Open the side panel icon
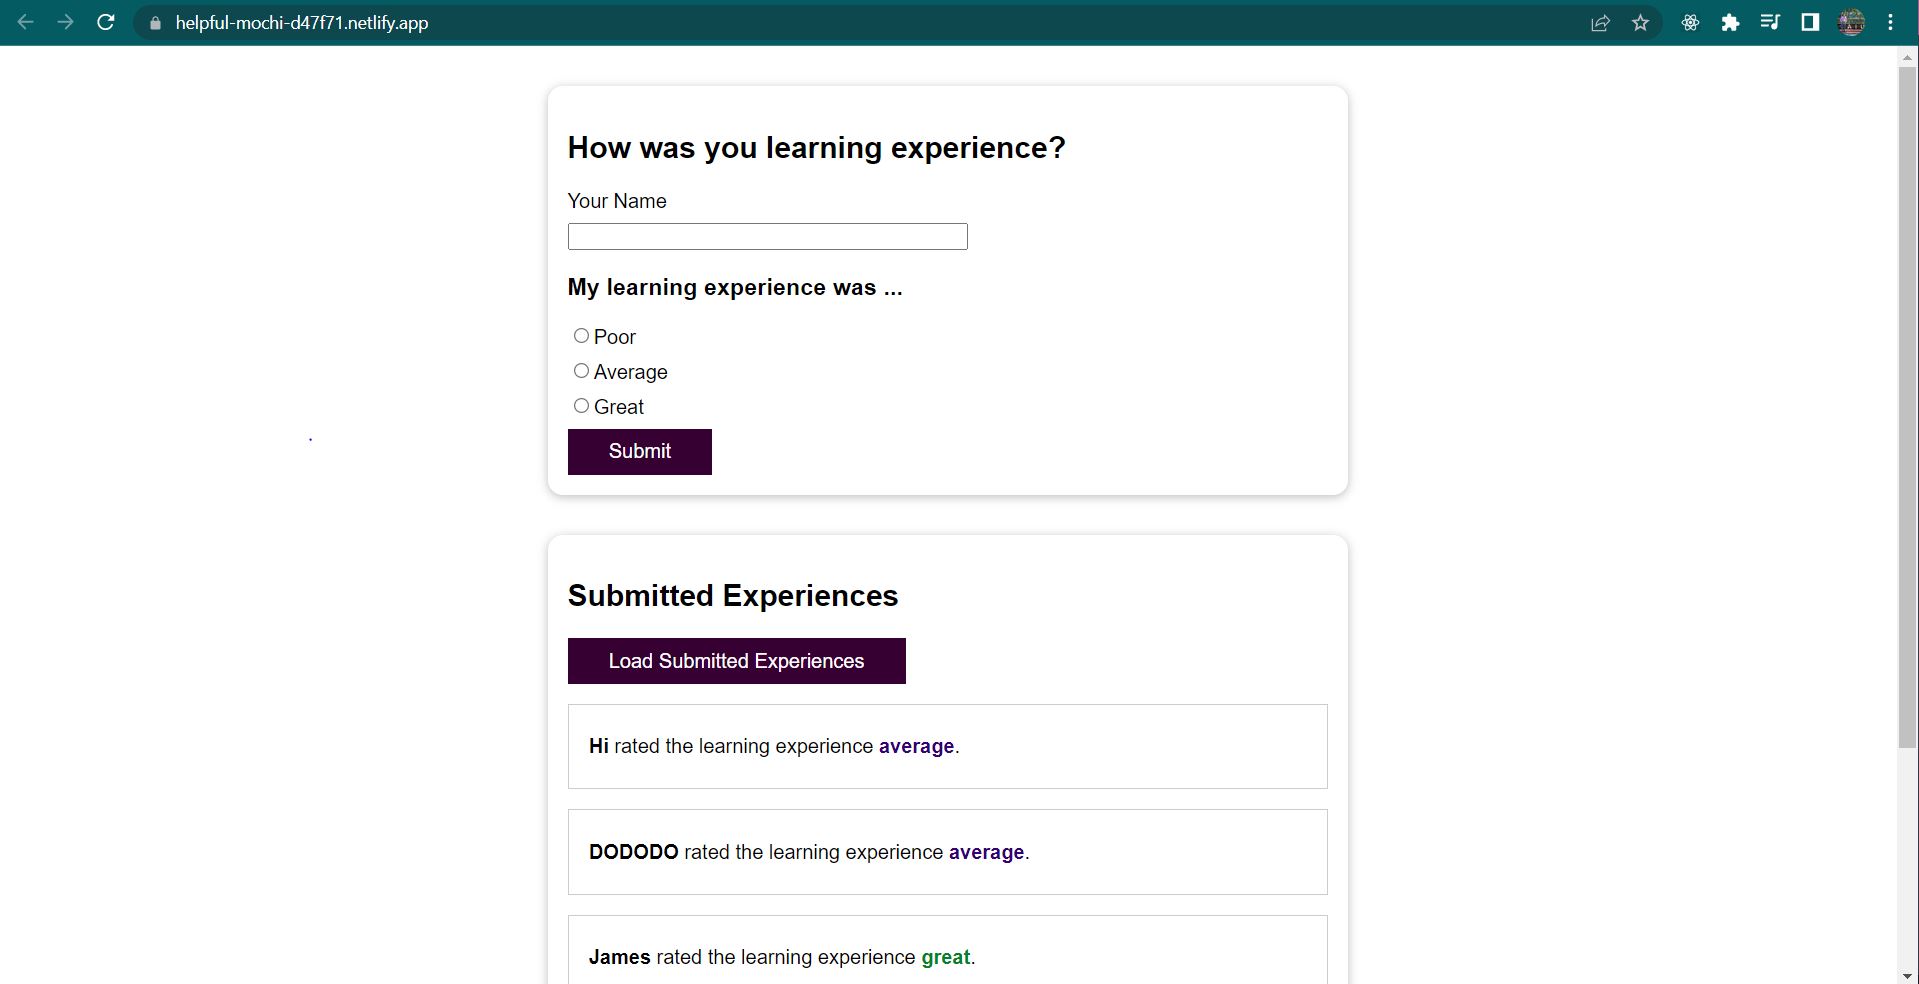The width and height of the screenshot is (1919, 984). coord(1810,22)
